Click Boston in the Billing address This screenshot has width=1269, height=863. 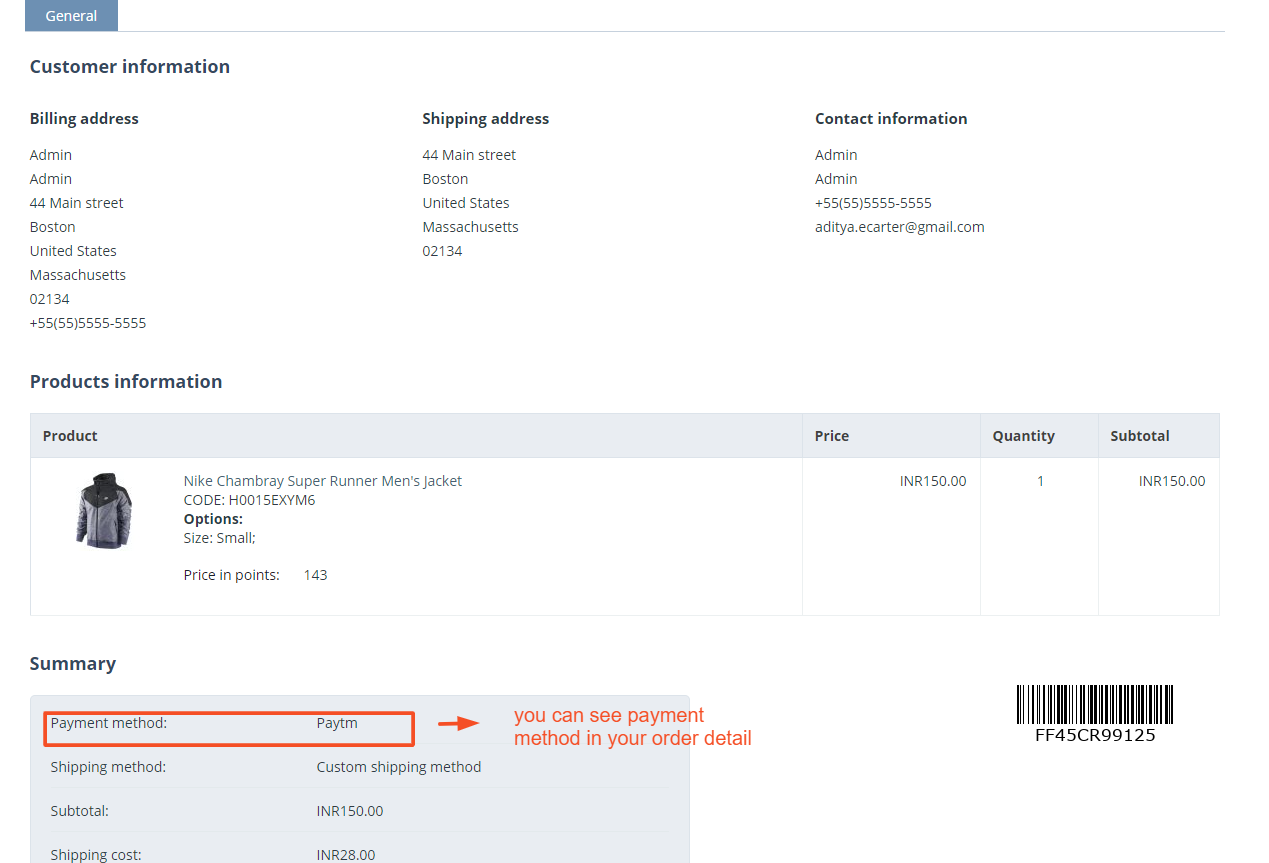(53, 227)
